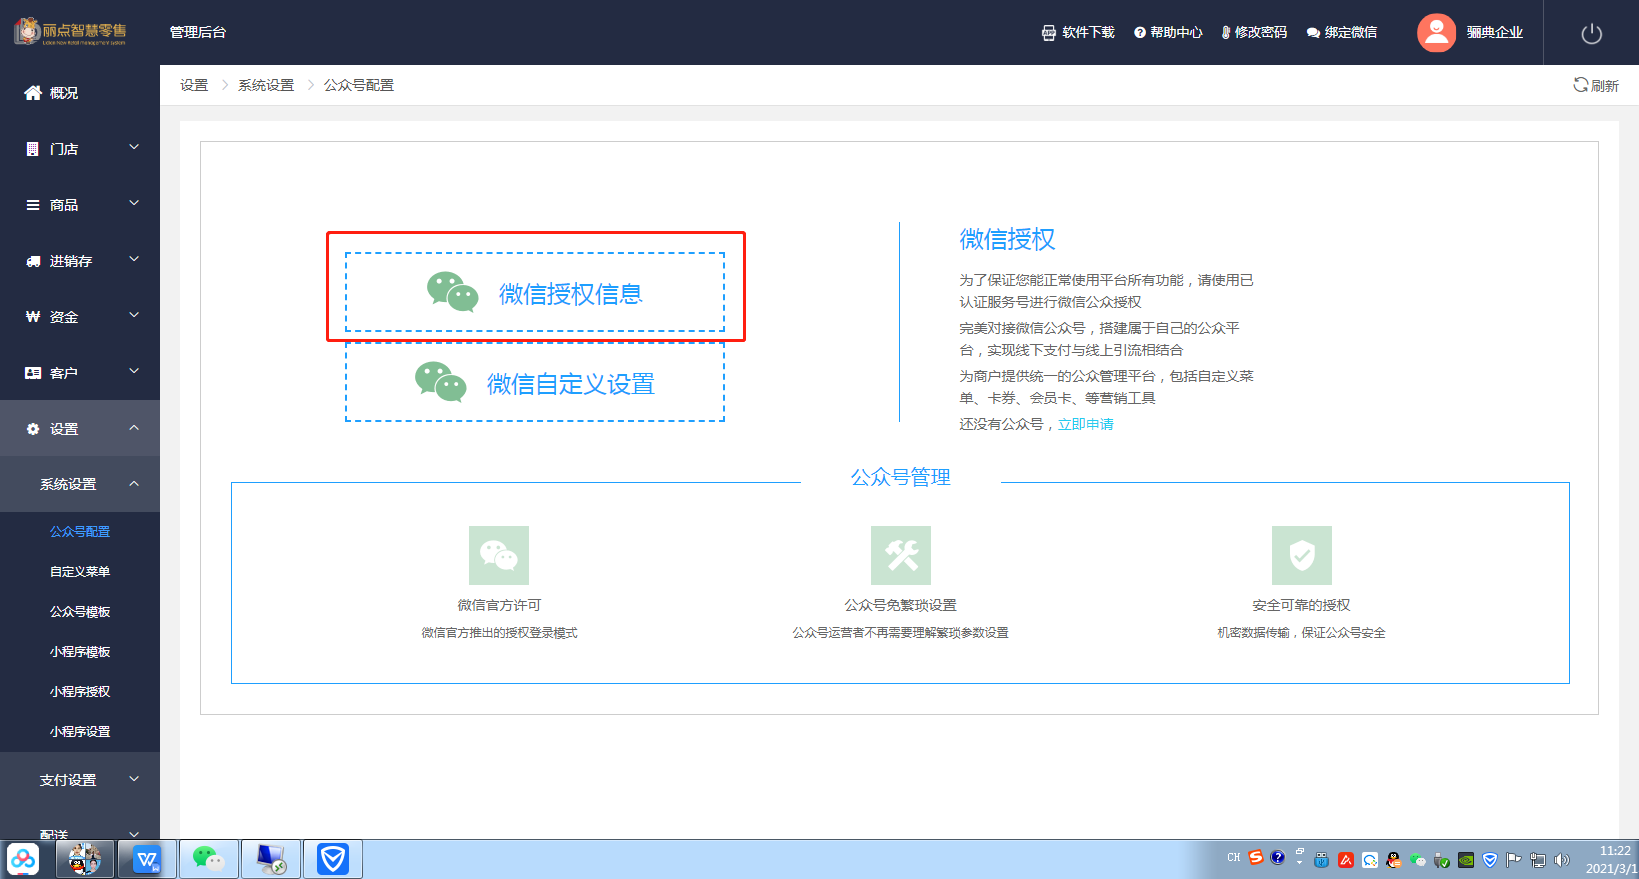1639x879 pixels.
Task: Click 绑定微信 in the header
Action: (x=1351, y=32)
